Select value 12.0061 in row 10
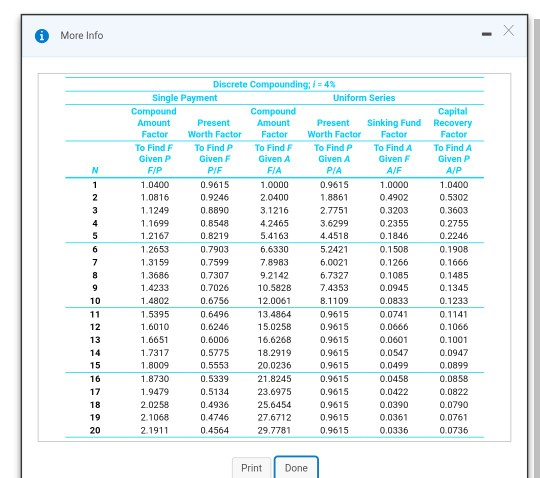This screenshot has height=478, width=540. (274, 301)
